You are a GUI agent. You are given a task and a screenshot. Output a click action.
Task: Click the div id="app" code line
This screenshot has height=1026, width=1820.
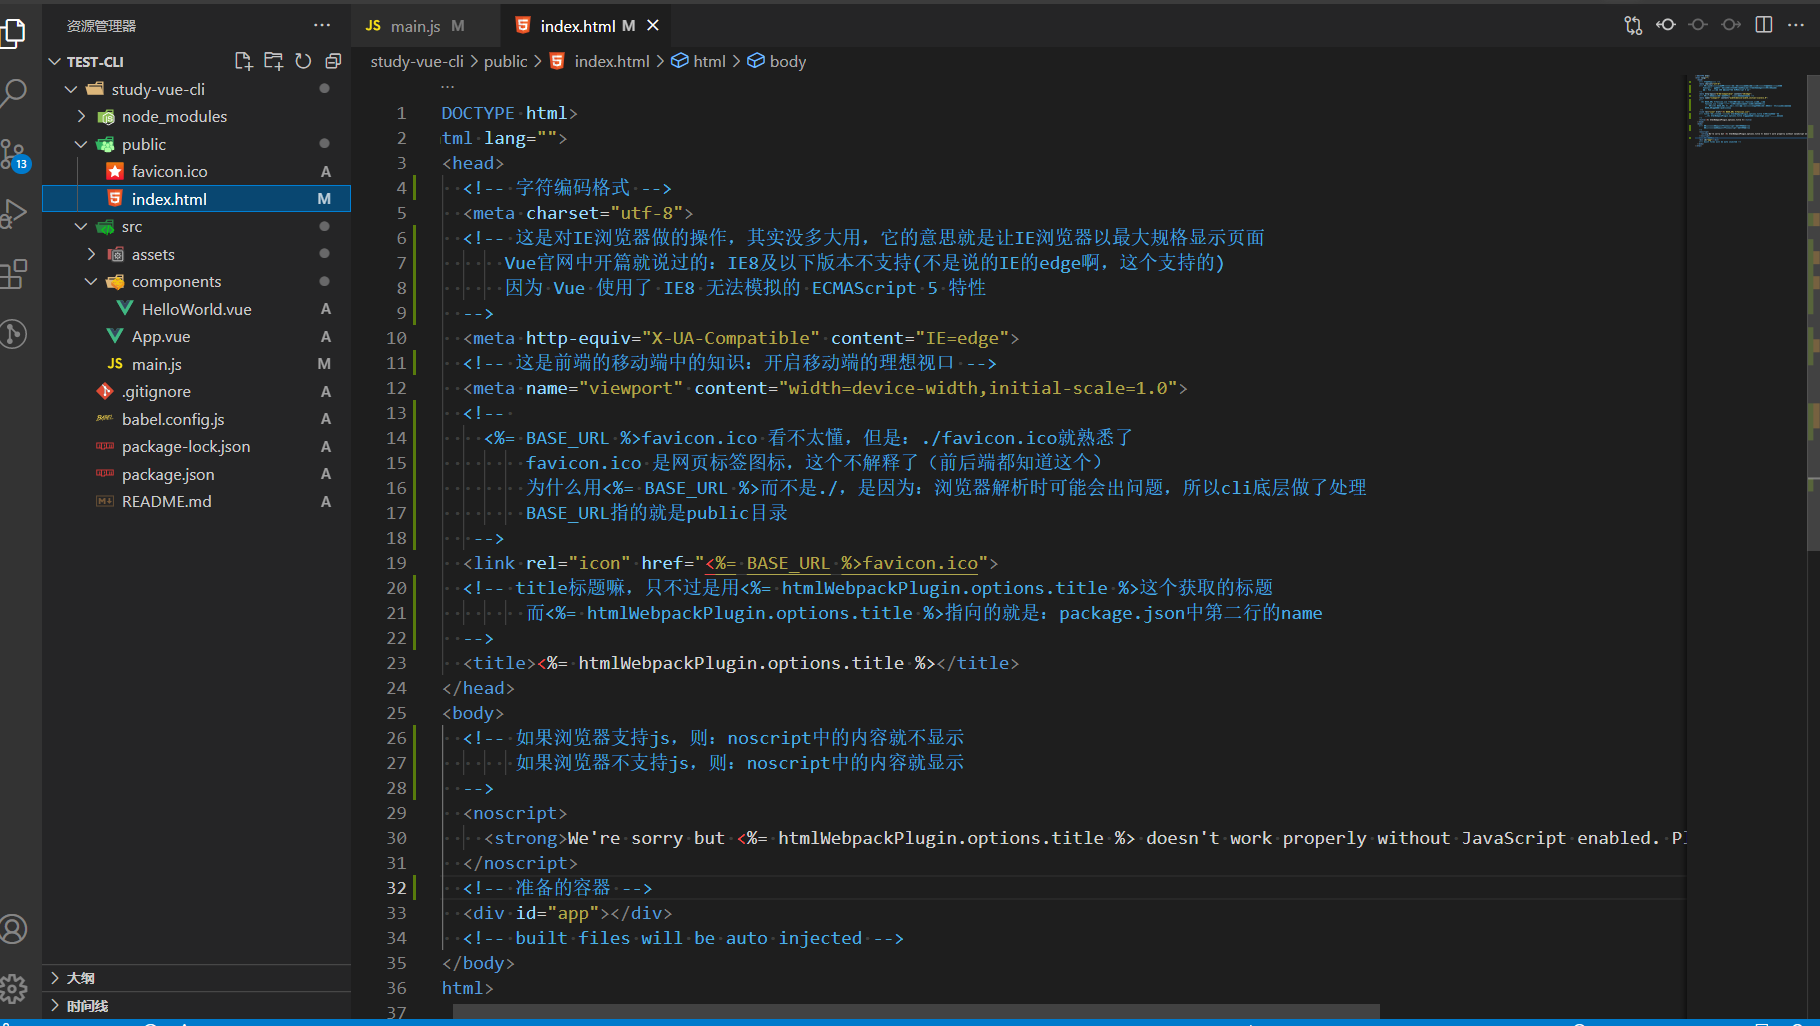coord(568,913)
